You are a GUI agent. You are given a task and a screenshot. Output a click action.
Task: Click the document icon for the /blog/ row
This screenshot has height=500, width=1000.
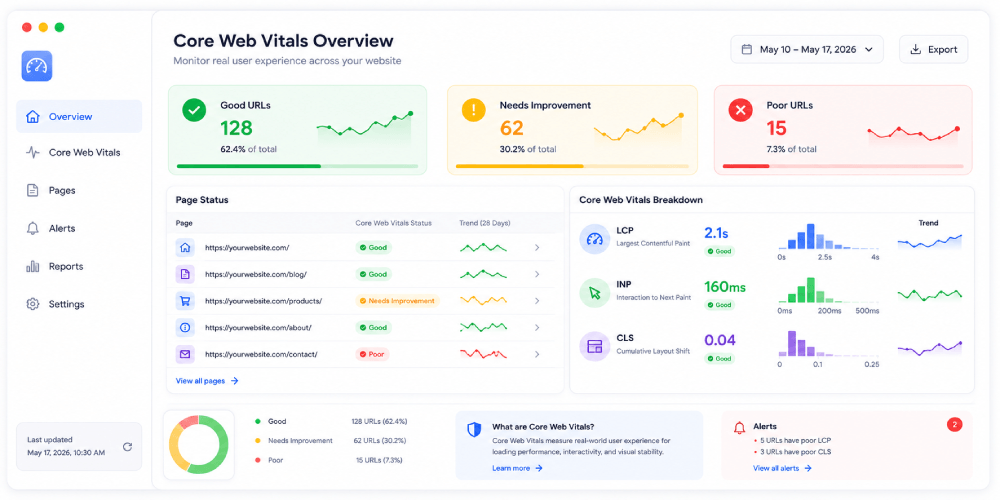[x=185, y=274]
